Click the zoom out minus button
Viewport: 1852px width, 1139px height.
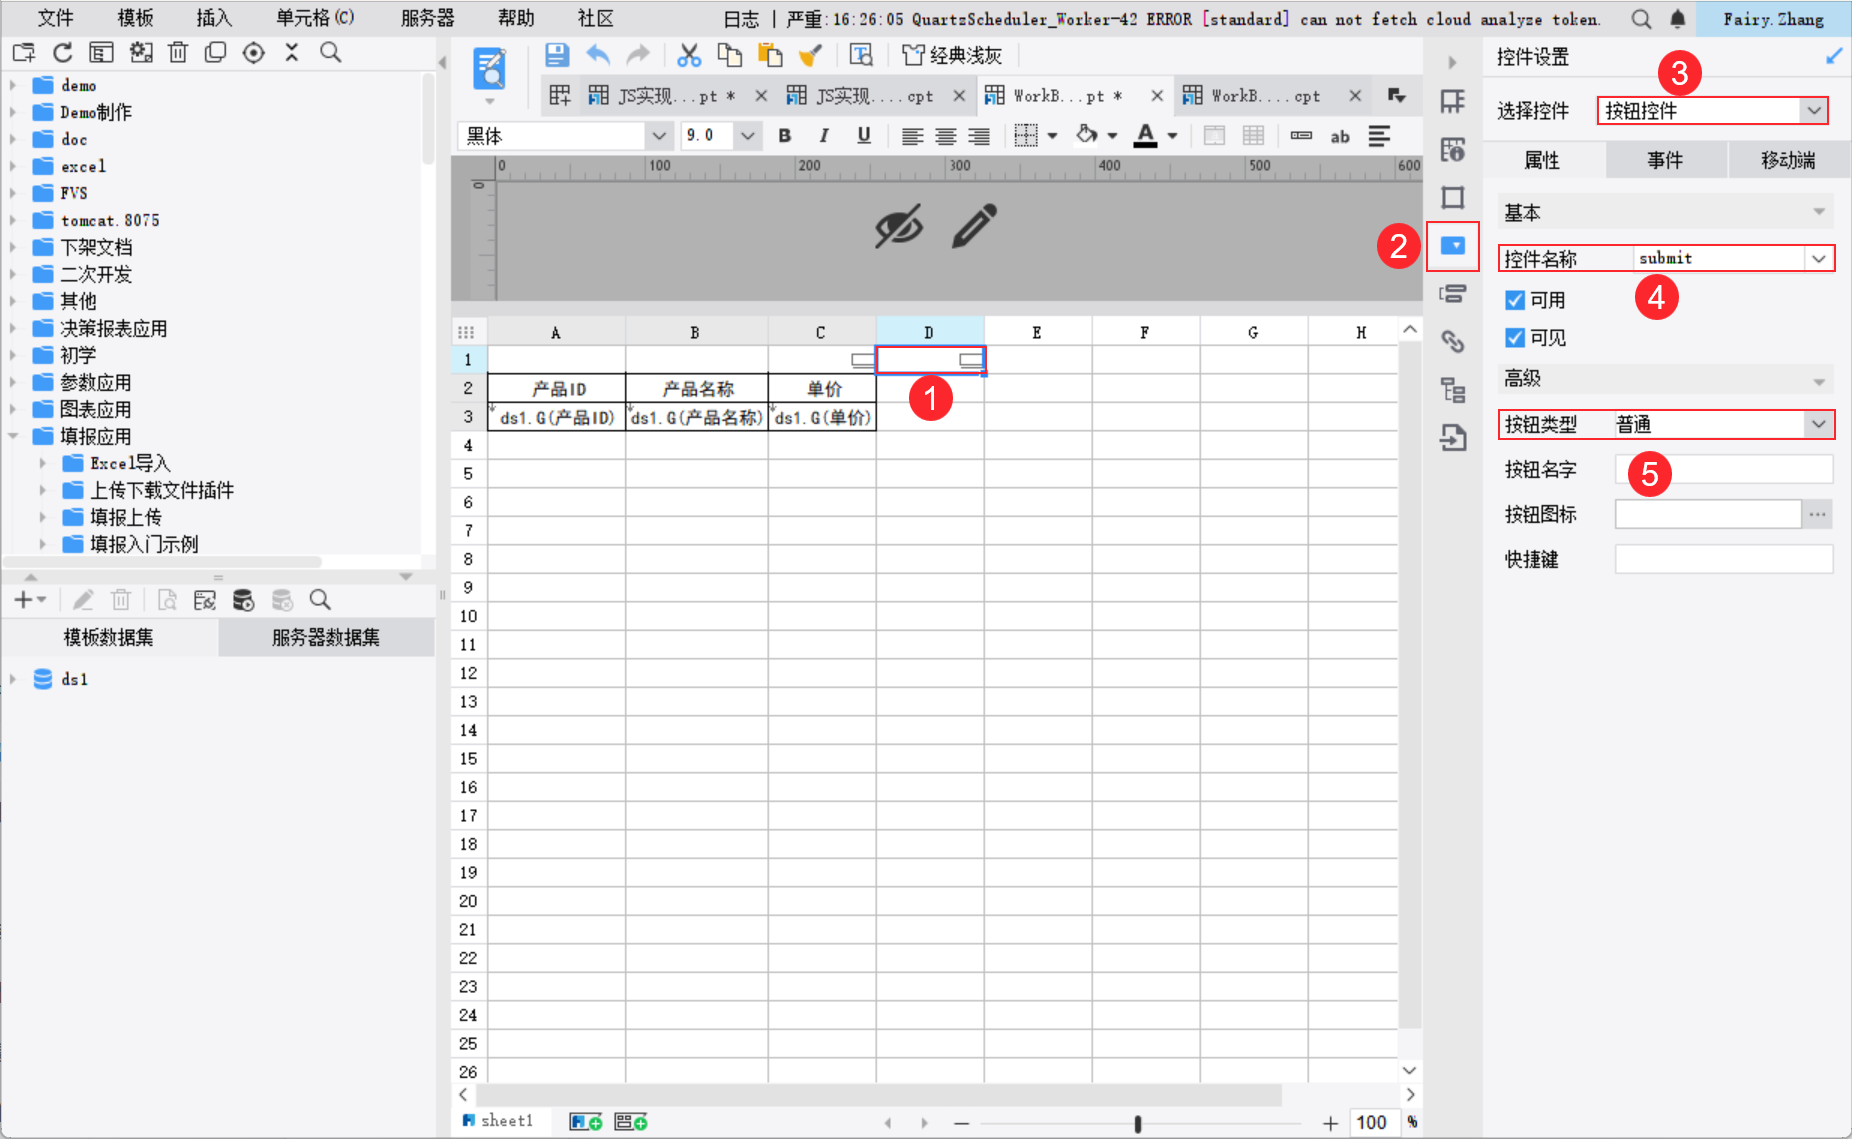point(961,1123)
